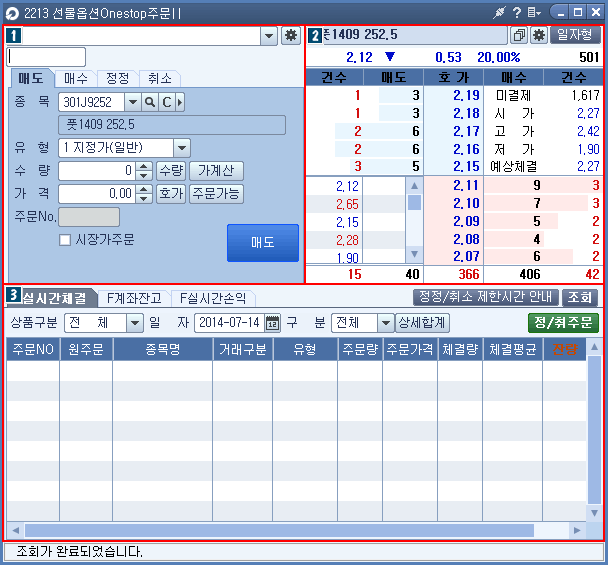This screenshot has height=565, width=608.
Task: Click 조회 button
Action: tap(580, 297)
